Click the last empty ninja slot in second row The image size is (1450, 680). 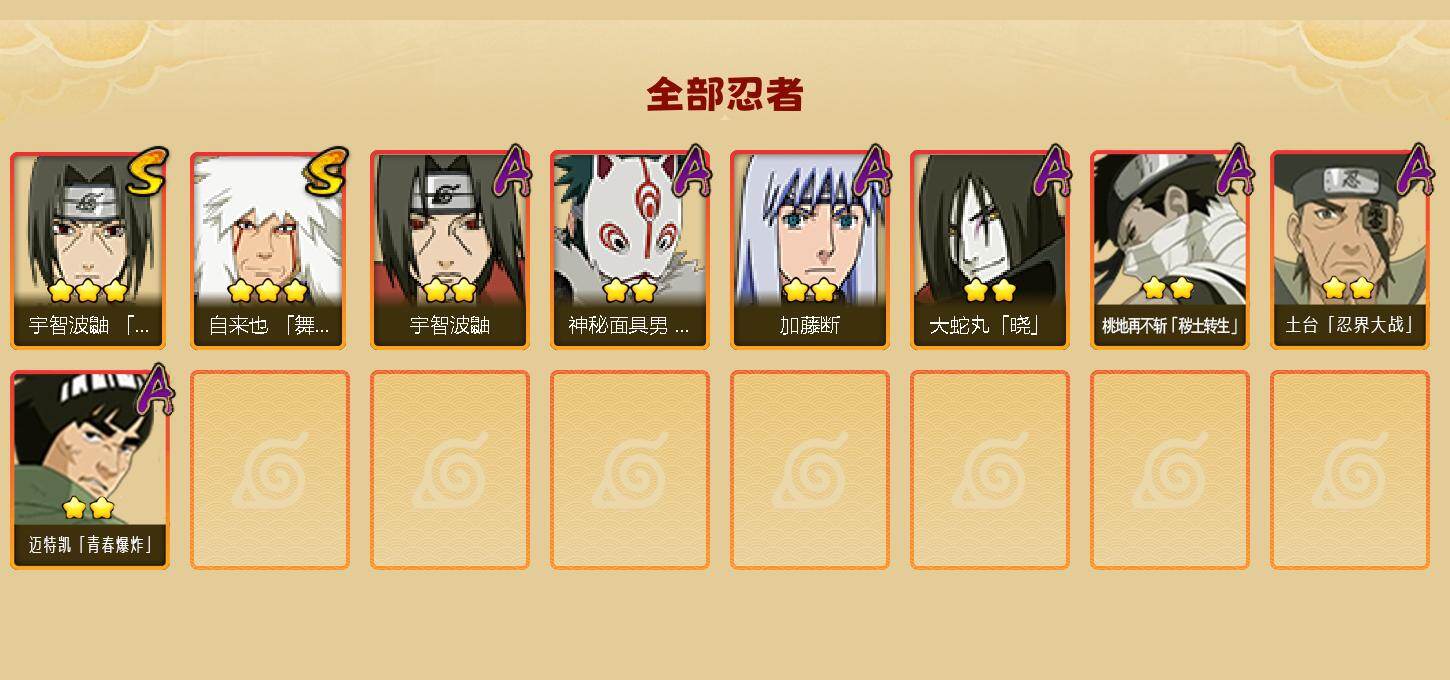click(1349, 470)
